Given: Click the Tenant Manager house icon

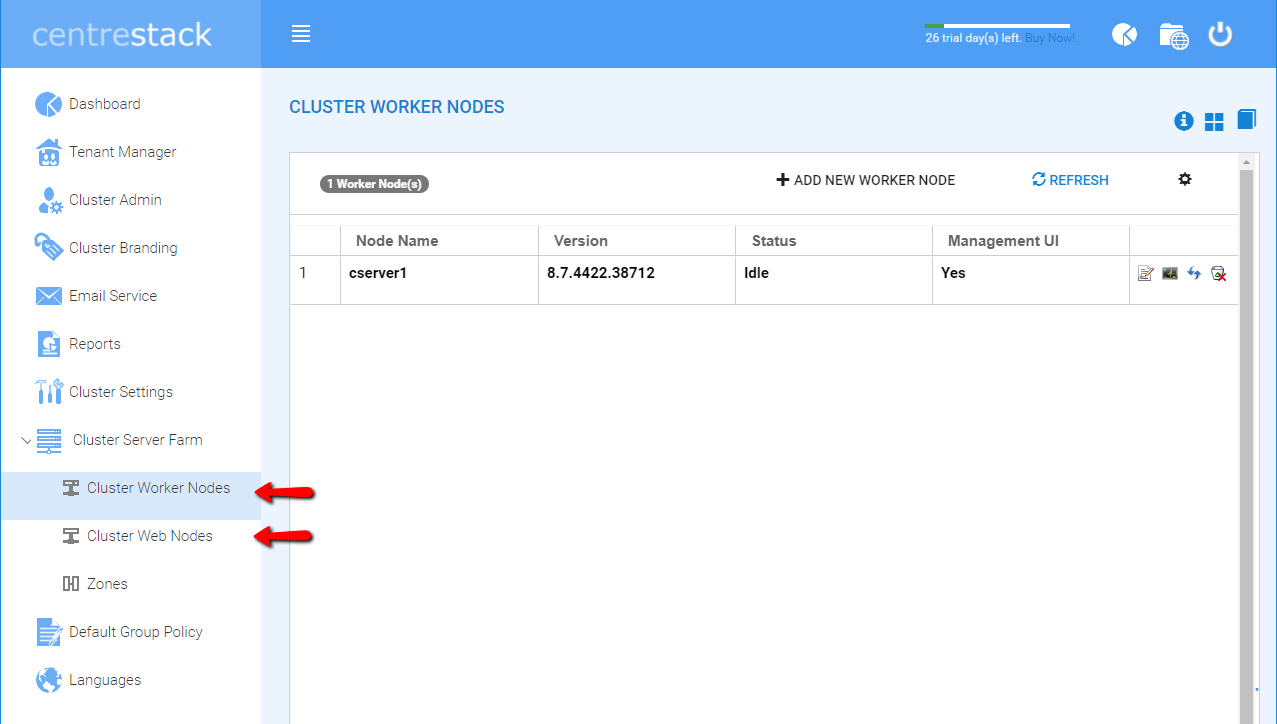Looking at the screenshot, I should 48,152.
